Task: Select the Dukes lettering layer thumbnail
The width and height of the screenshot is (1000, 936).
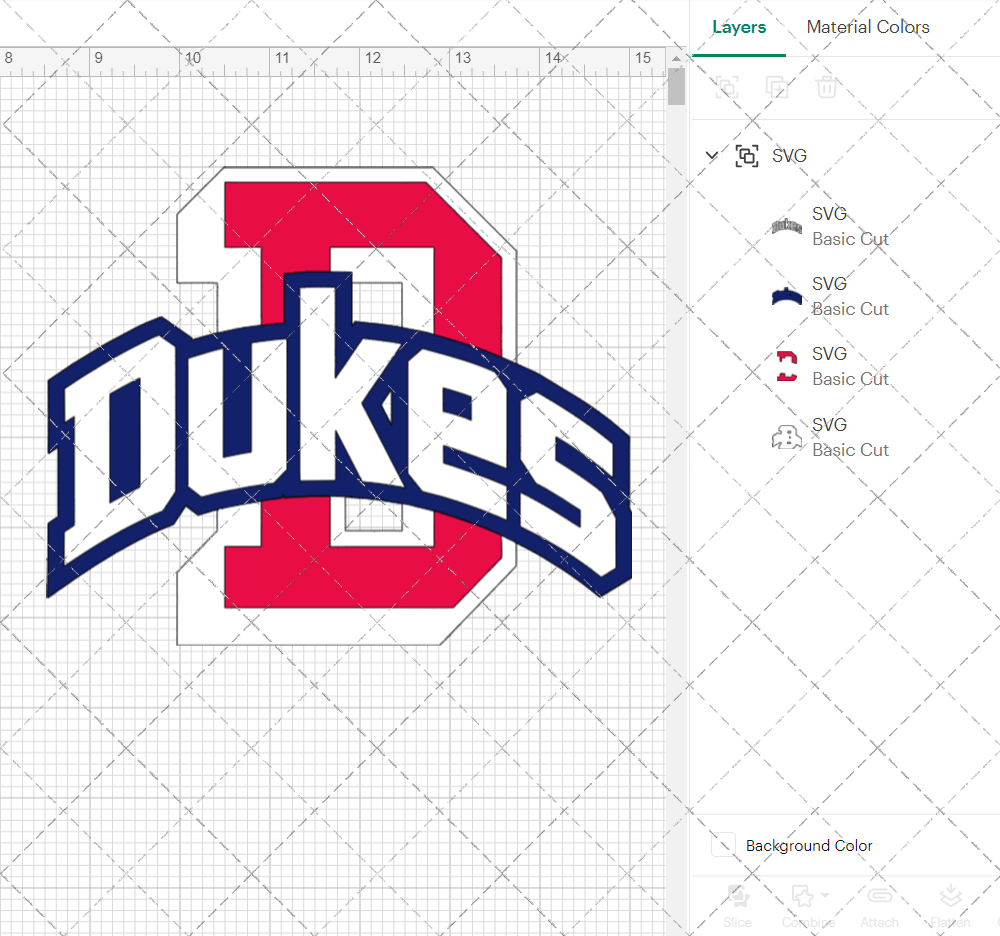Action: click(x=786, y=226)
